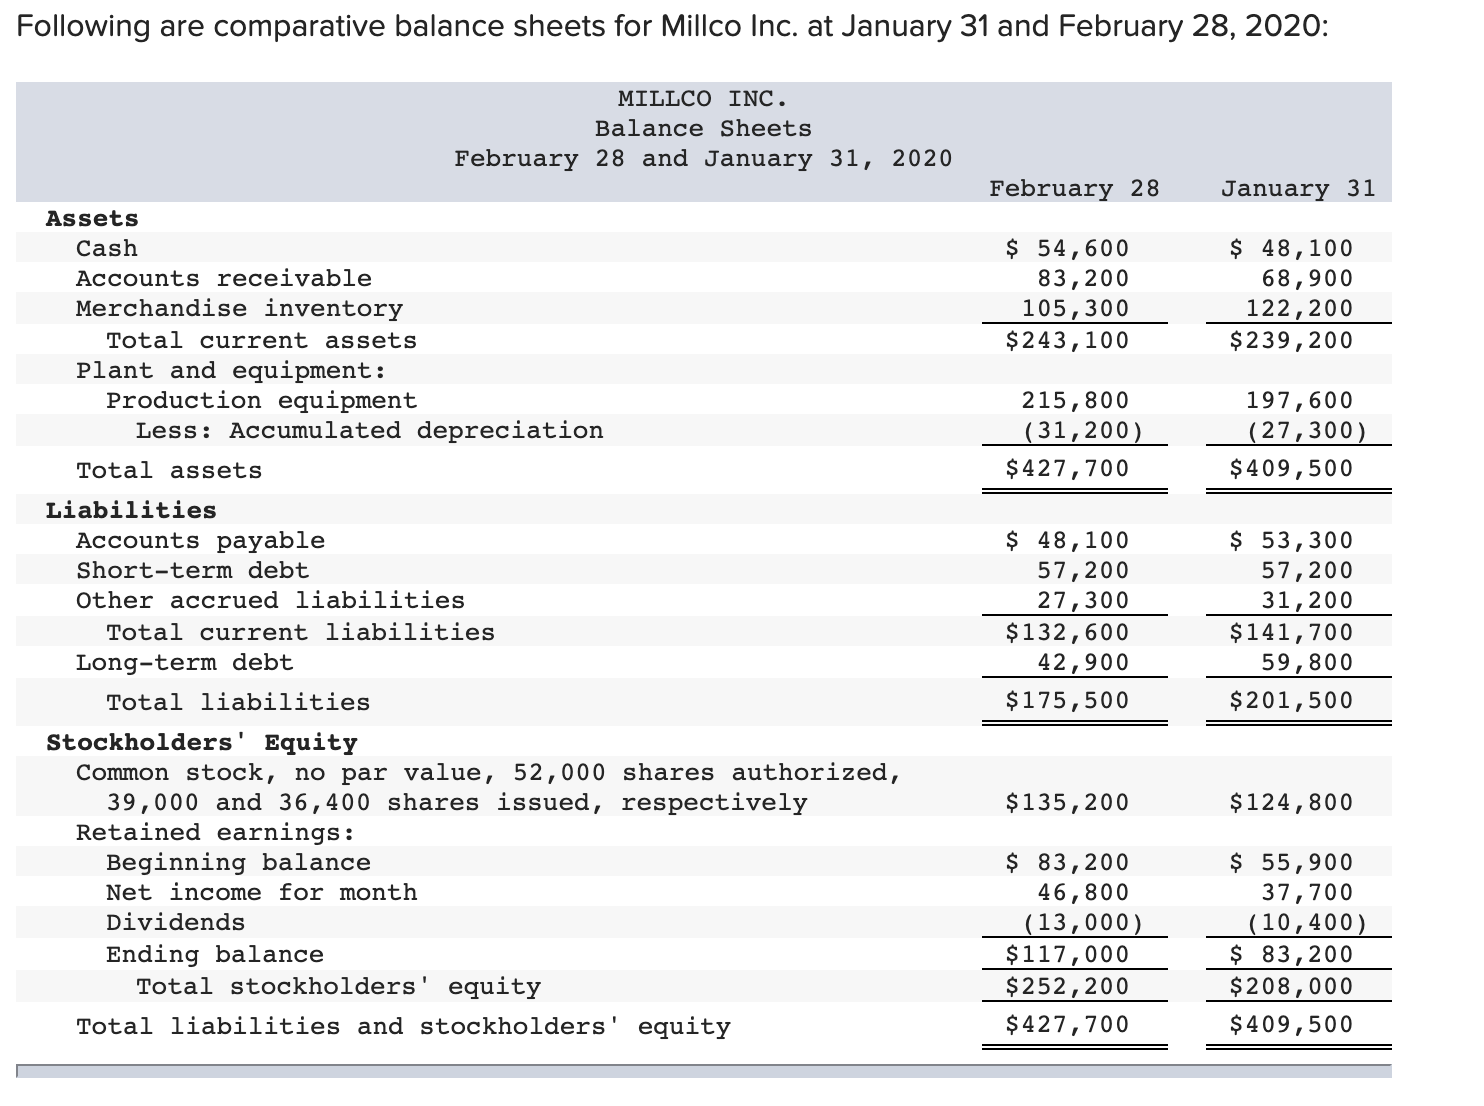Select Other accrued liabilities February value 27,300
This screenshot has height=1106, width=1484.
click(x=1083, y=600)
